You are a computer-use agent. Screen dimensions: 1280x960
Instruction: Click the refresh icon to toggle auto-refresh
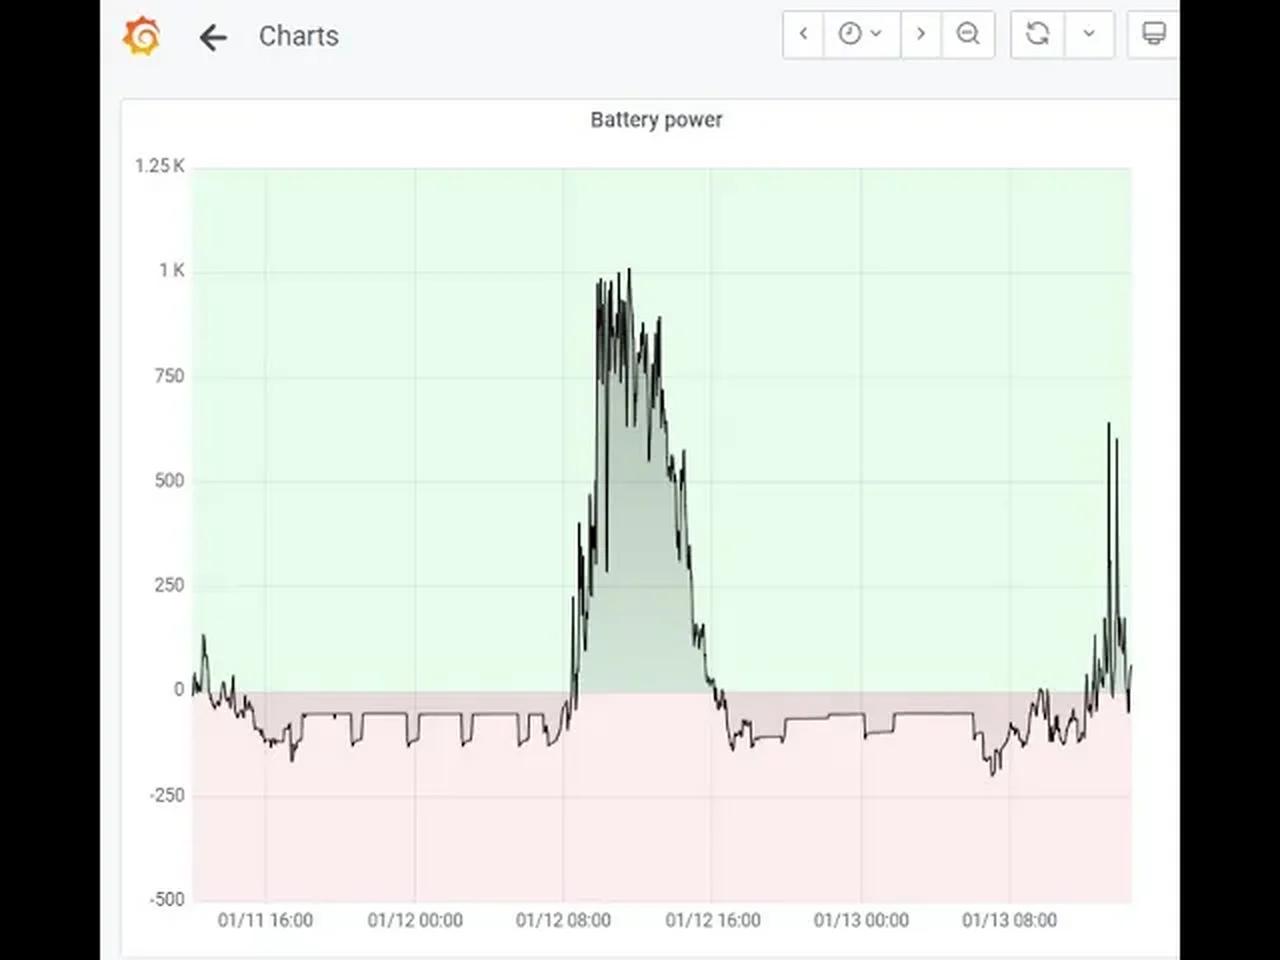[1037, 34]
